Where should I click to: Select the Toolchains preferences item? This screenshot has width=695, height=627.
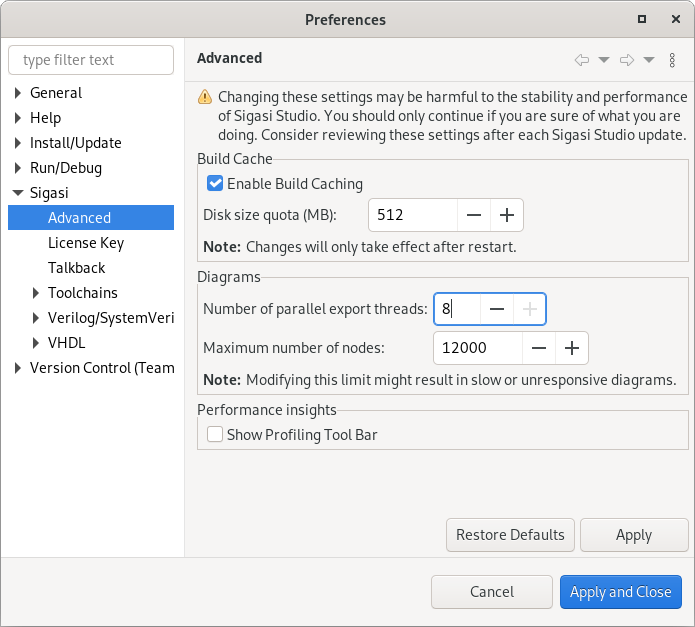[83, 292]
